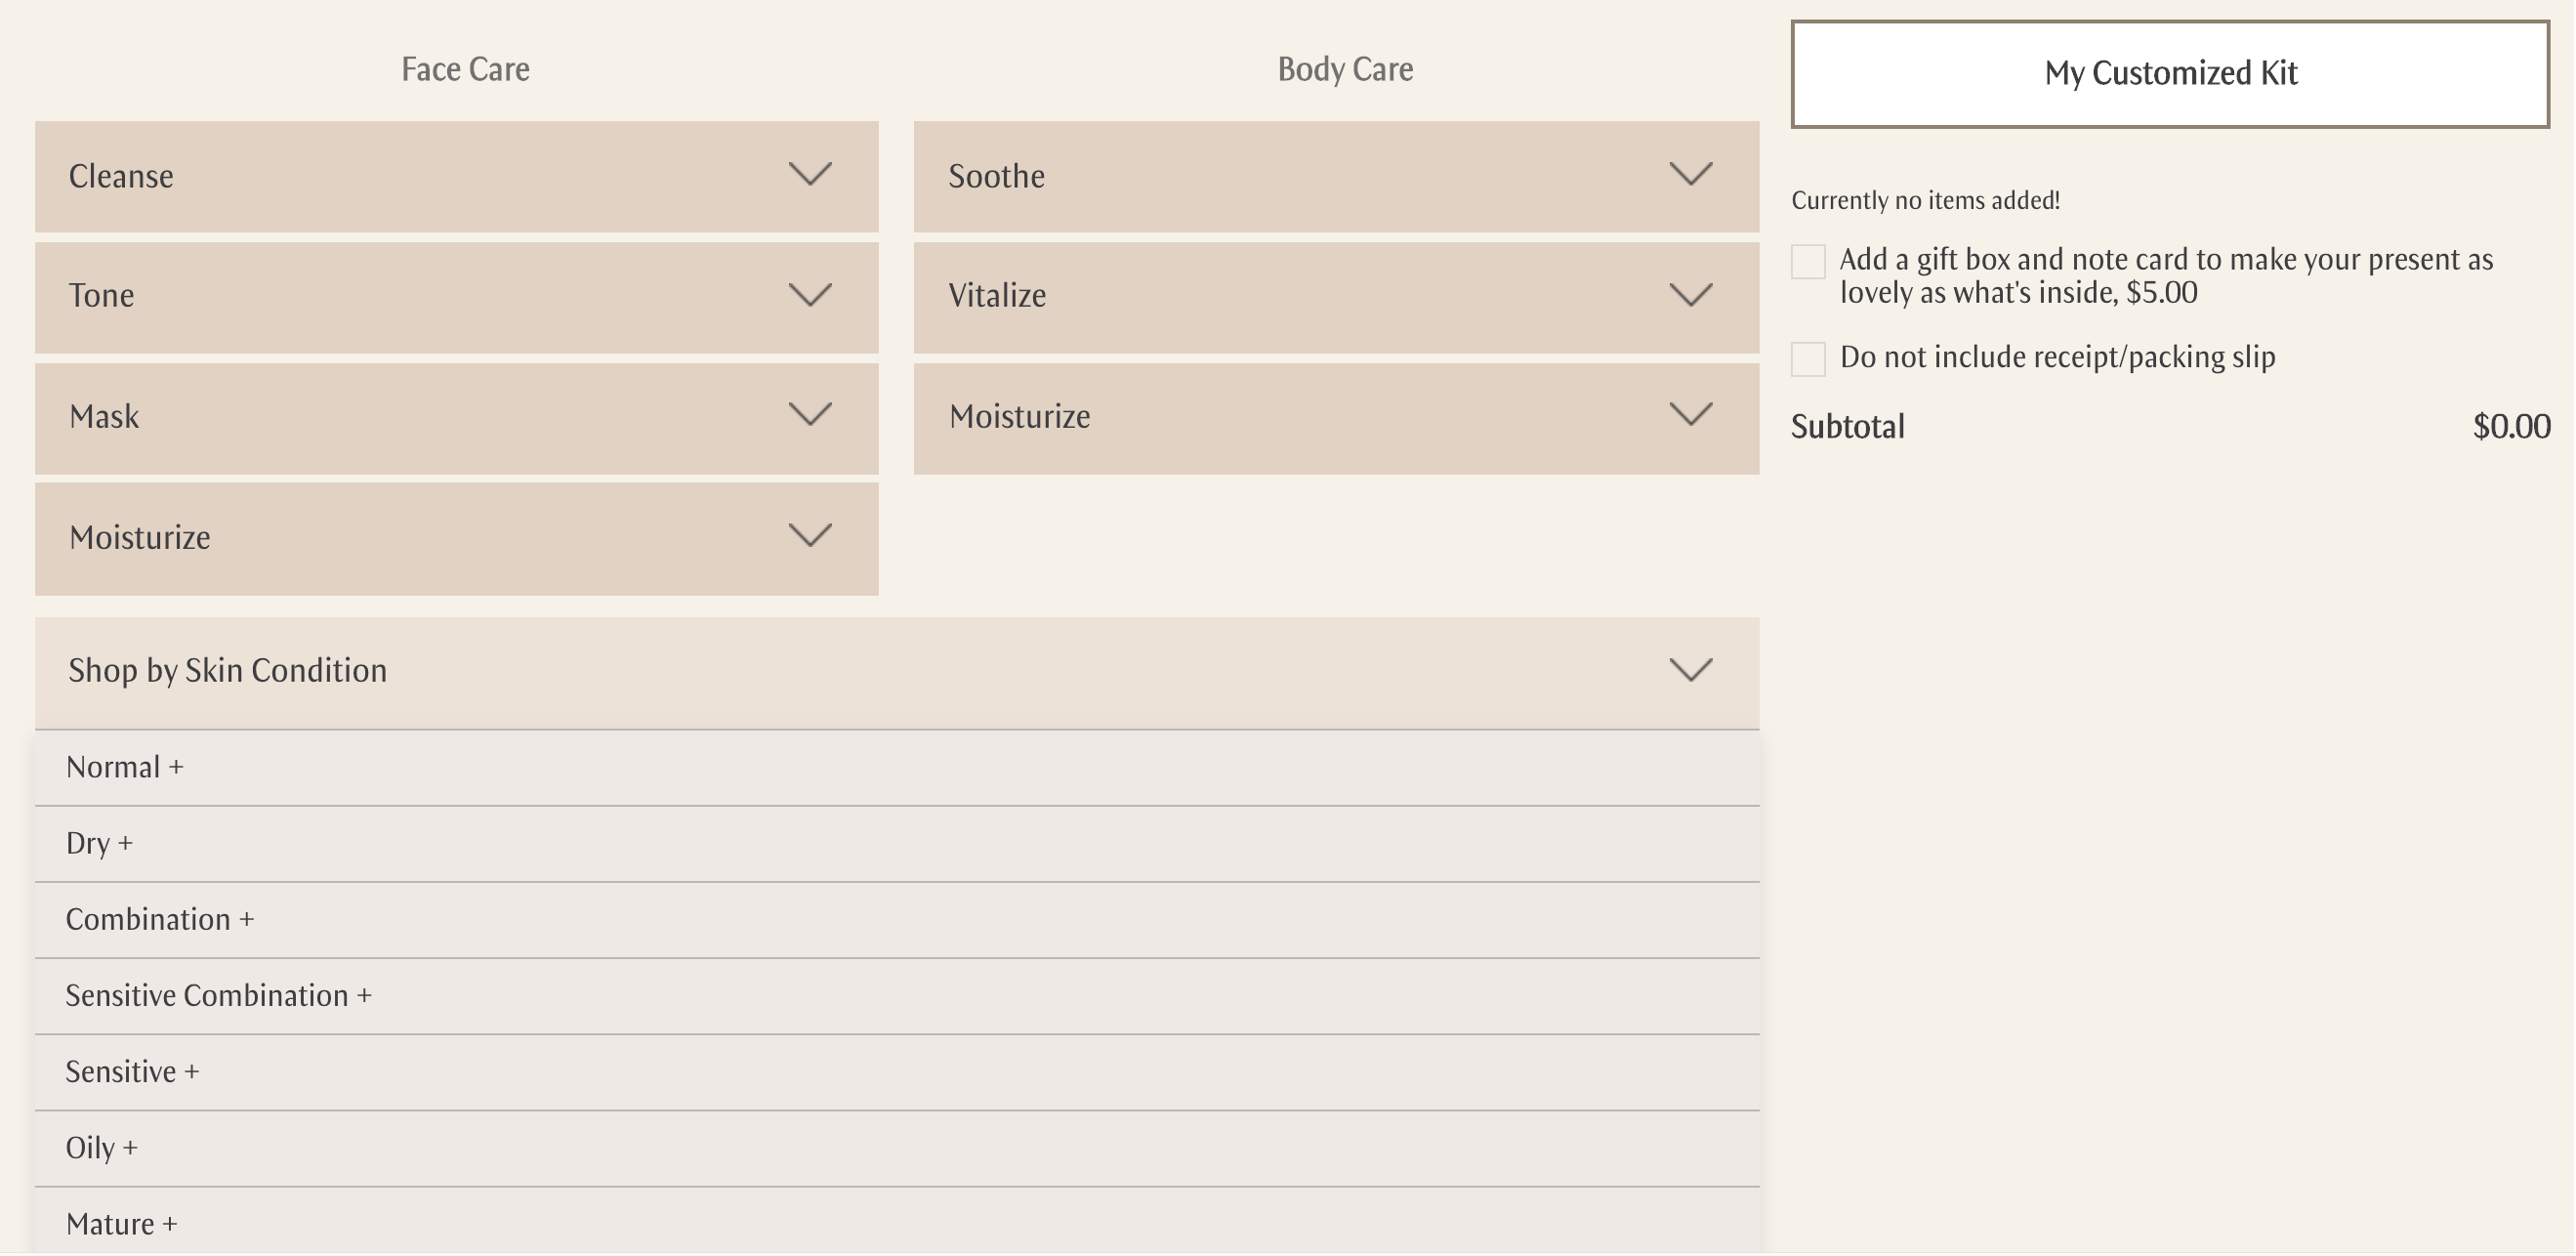The image size is (2576, 1256).
Task: Select the Face Care heading
Action: [465, 69]
